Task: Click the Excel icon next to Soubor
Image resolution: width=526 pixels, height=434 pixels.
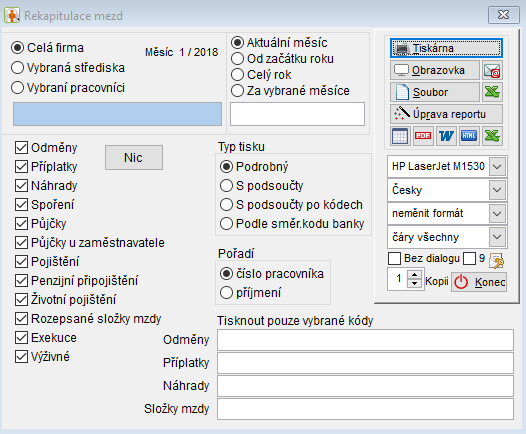Action: (x=492, y=92)
